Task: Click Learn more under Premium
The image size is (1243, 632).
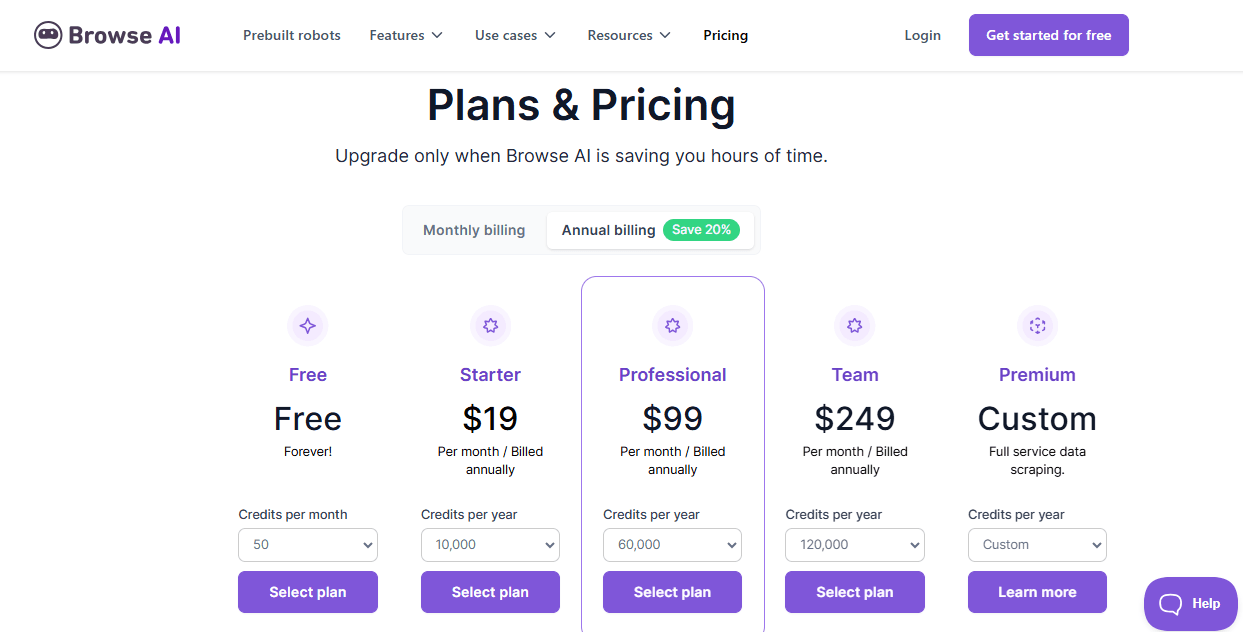Action: (x=1037, y=592)
